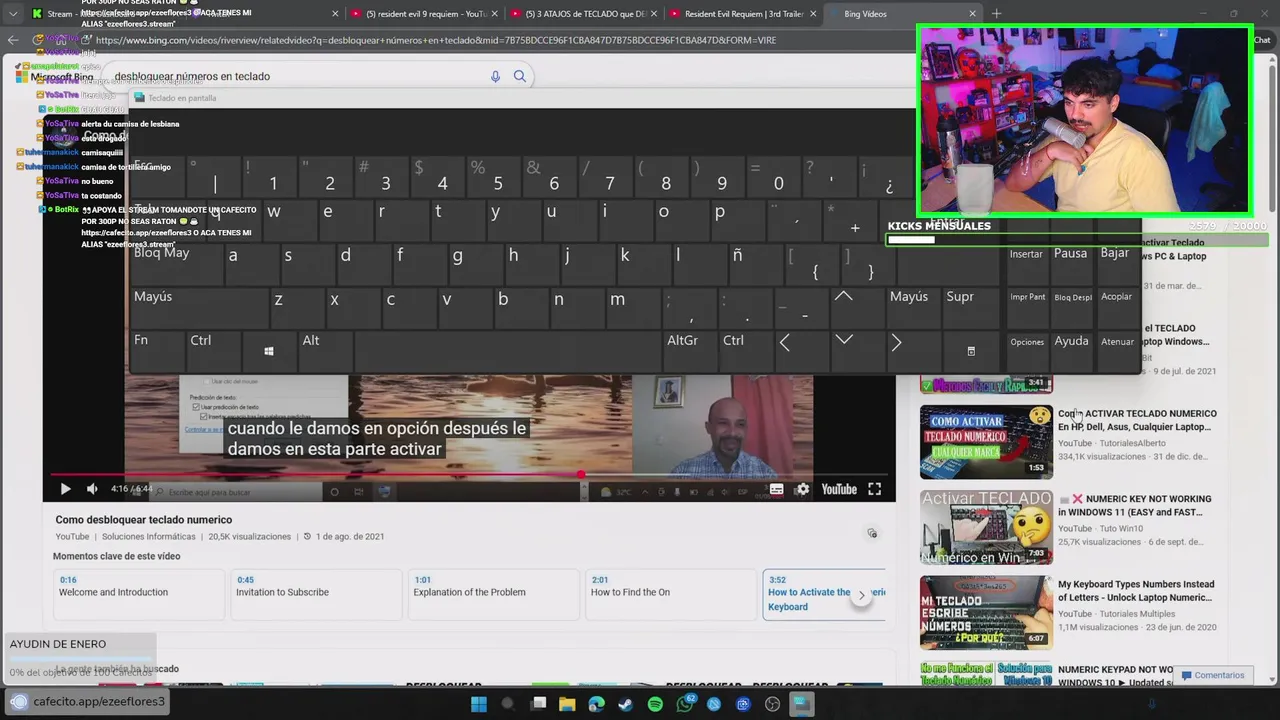Click the save icon below the video

(872, 534)
